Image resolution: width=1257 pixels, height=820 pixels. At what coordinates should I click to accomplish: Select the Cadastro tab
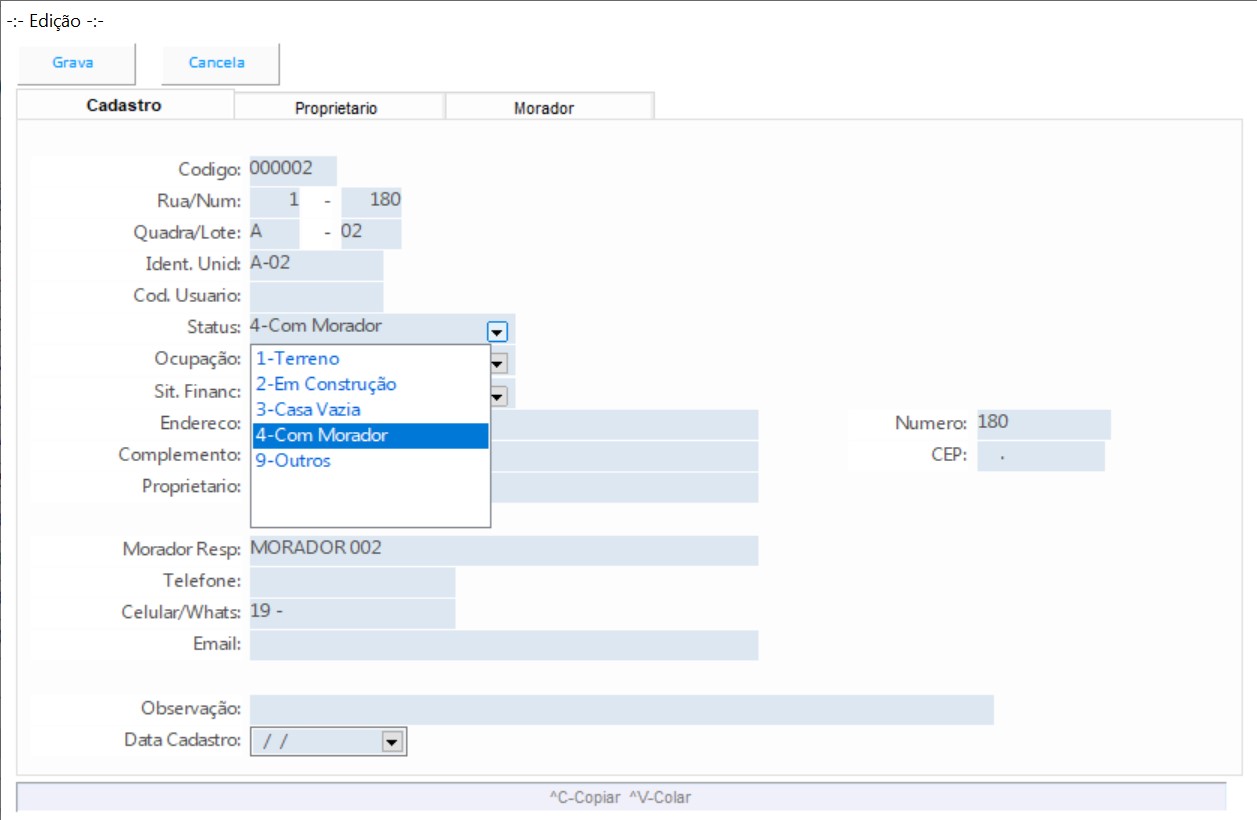pyautogui.click(x=124, y=106)
